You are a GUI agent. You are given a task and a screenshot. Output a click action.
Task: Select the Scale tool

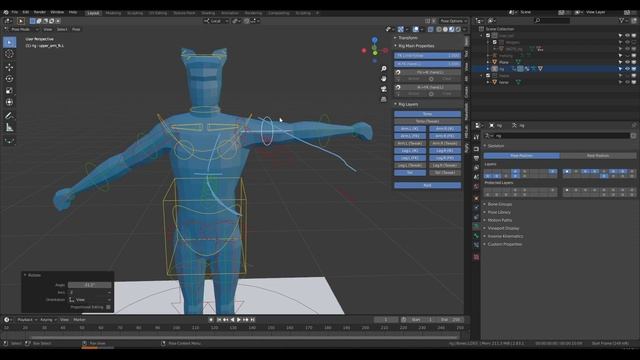[x=9, y=91]
